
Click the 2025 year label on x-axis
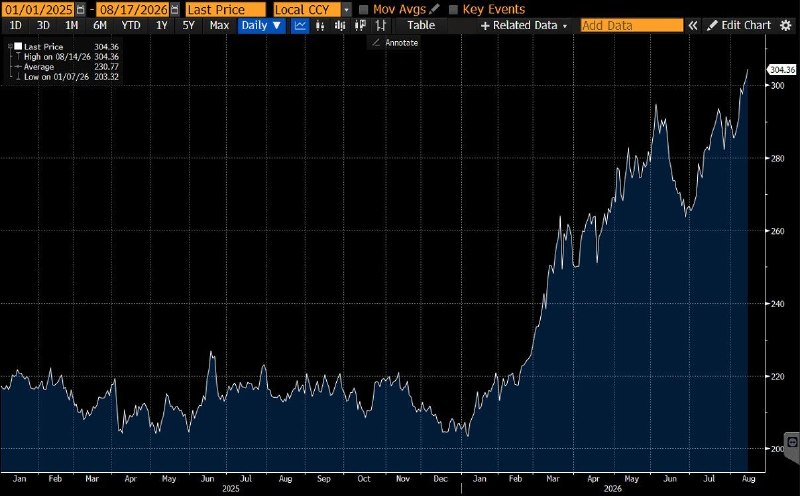pos(231,489)
